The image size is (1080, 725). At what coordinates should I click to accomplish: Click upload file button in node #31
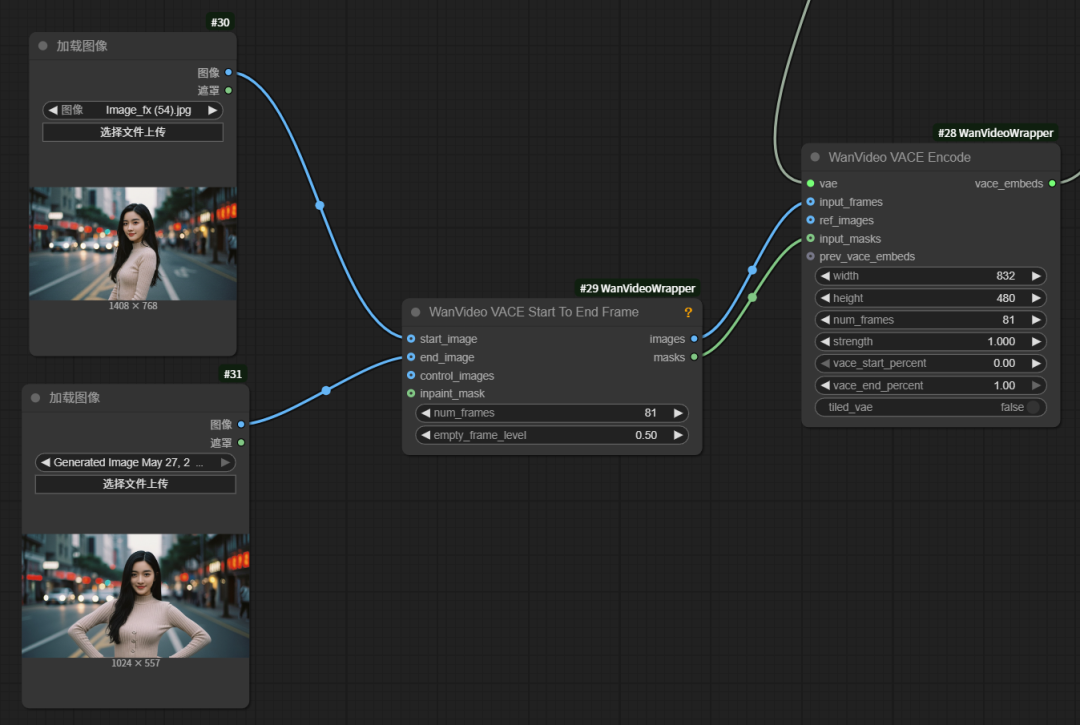(135, 484)
